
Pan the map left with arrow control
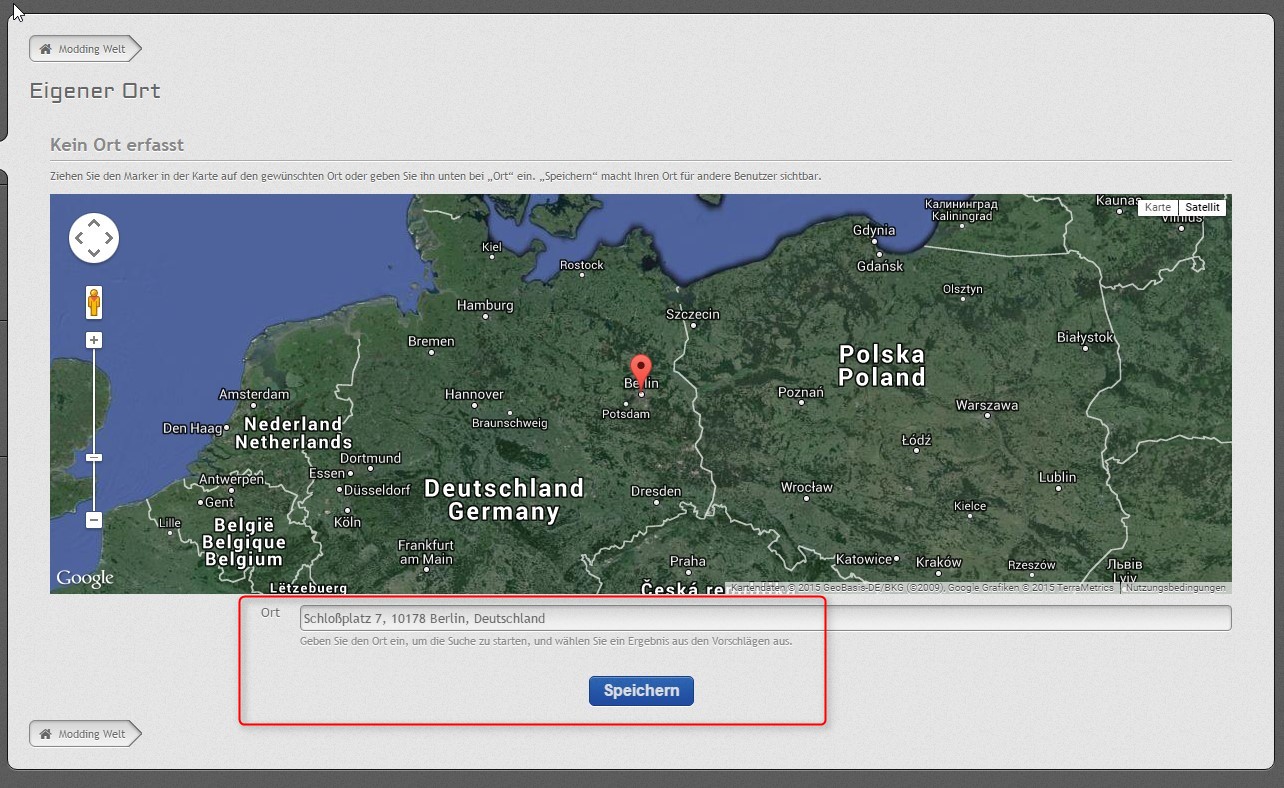click(79, 238)
